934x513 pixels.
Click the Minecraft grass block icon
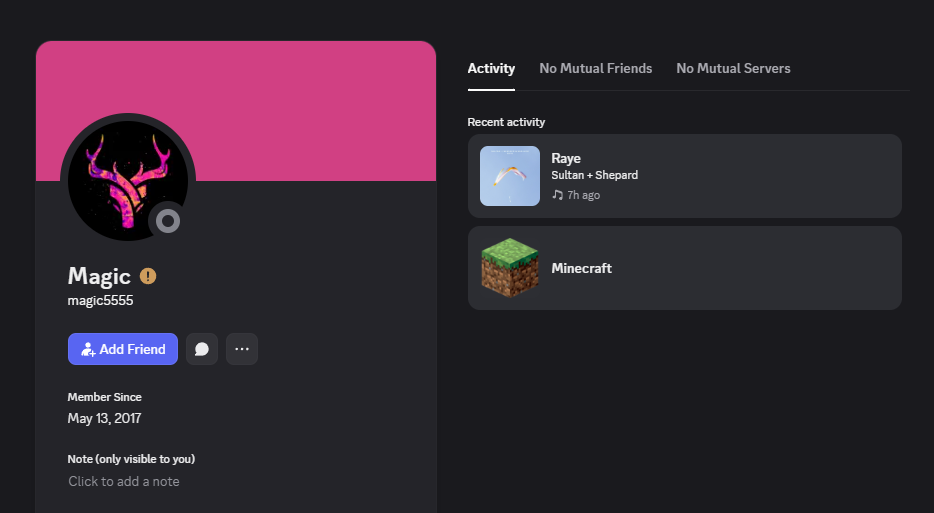[x=510, y=268]
